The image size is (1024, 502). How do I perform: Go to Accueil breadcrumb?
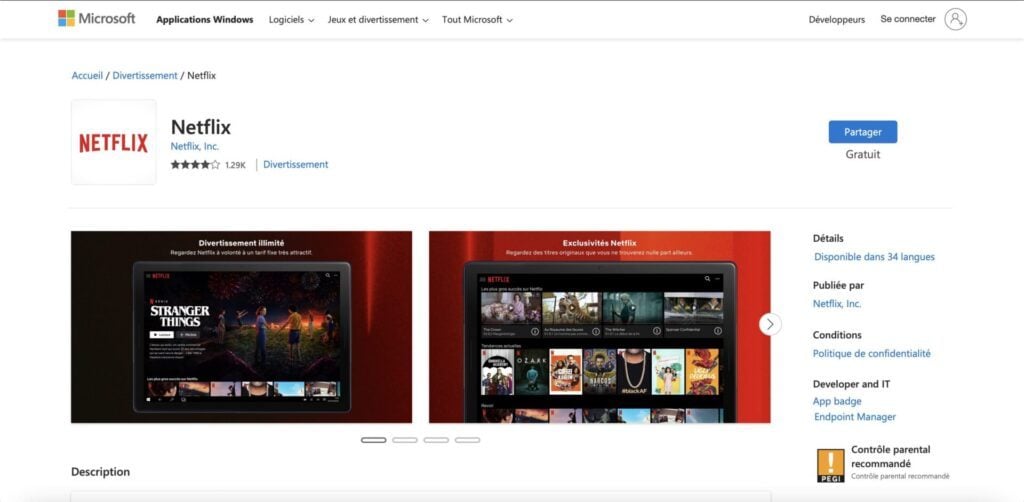tap(88, 75)
